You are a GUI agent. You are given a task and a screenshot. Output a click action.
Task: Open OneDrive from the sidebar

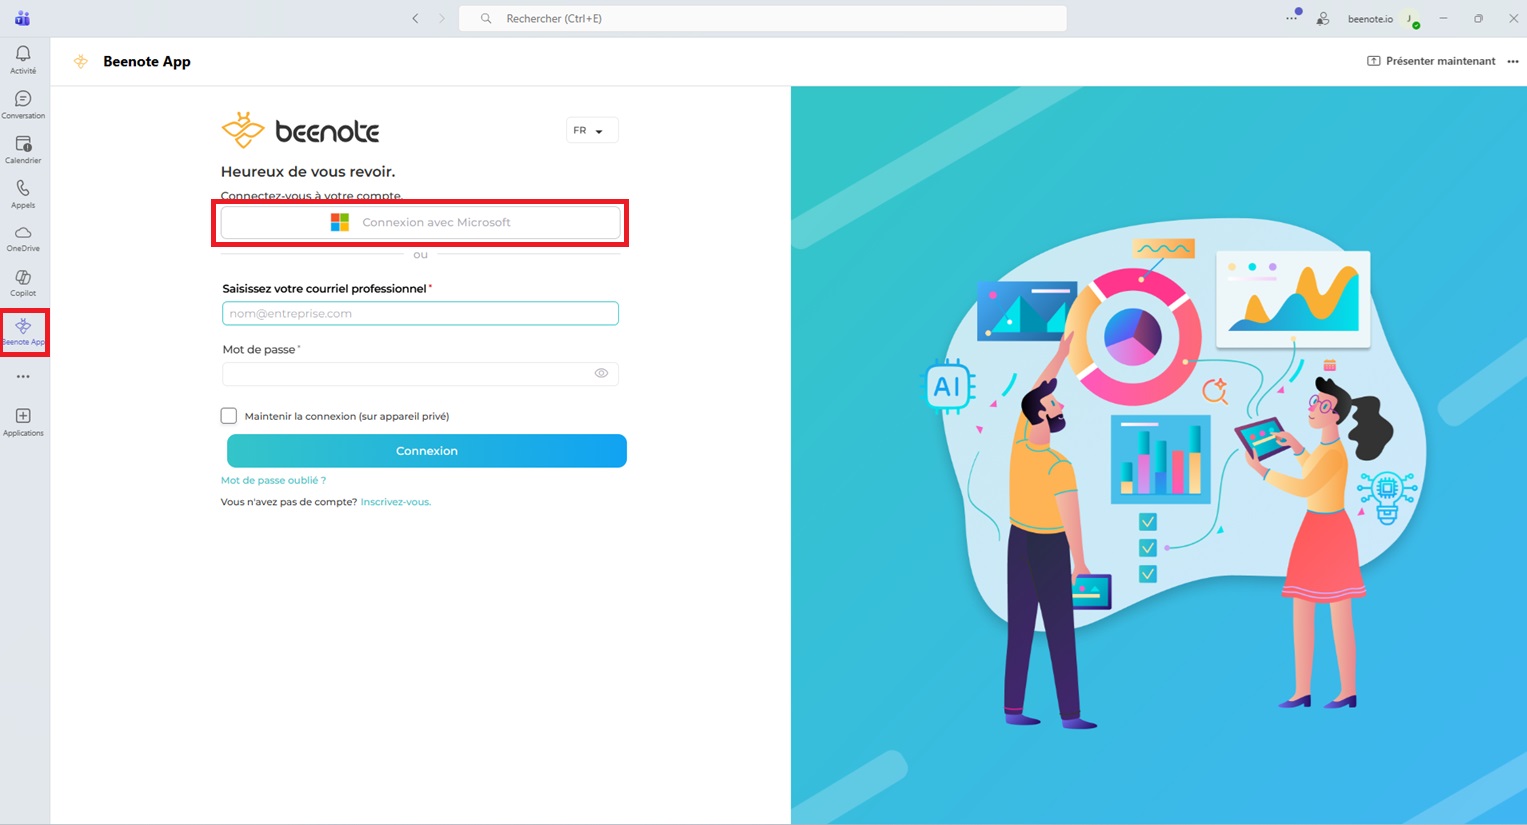[23, 238]
